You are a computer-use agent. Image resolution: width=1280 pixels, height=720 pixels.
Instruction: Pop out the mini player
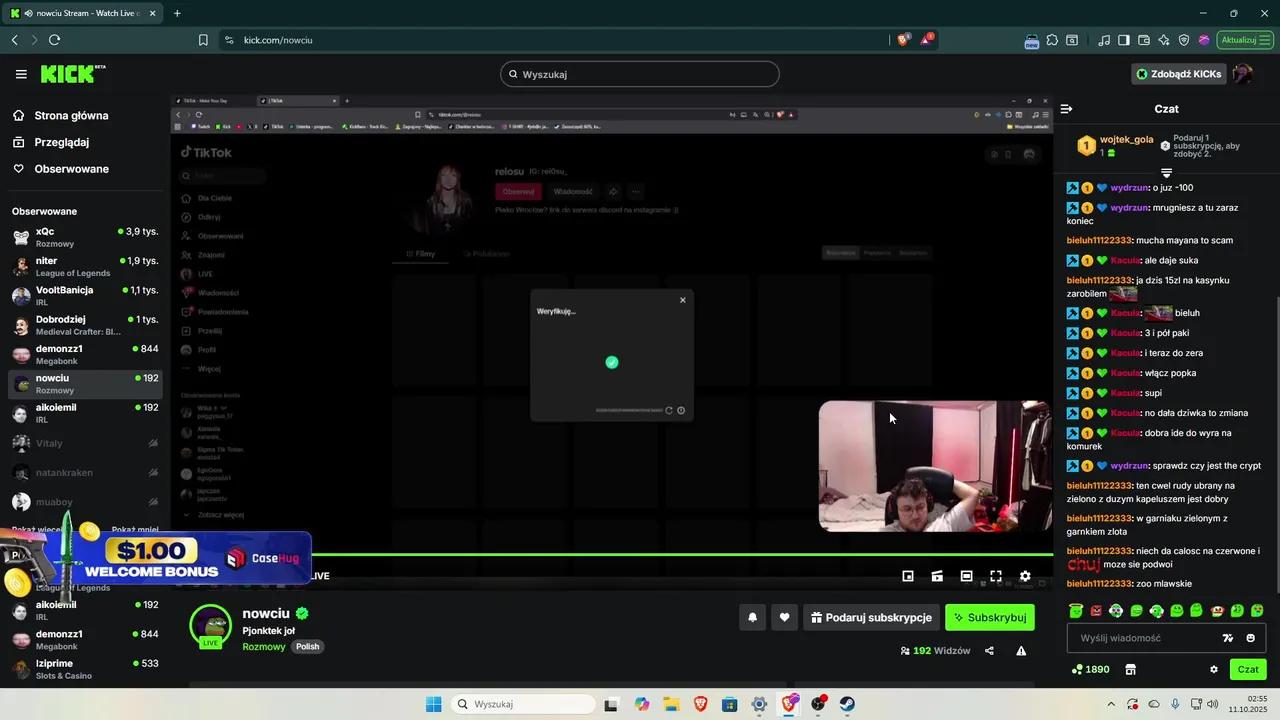pyautogui.click(x=908, y=576)
